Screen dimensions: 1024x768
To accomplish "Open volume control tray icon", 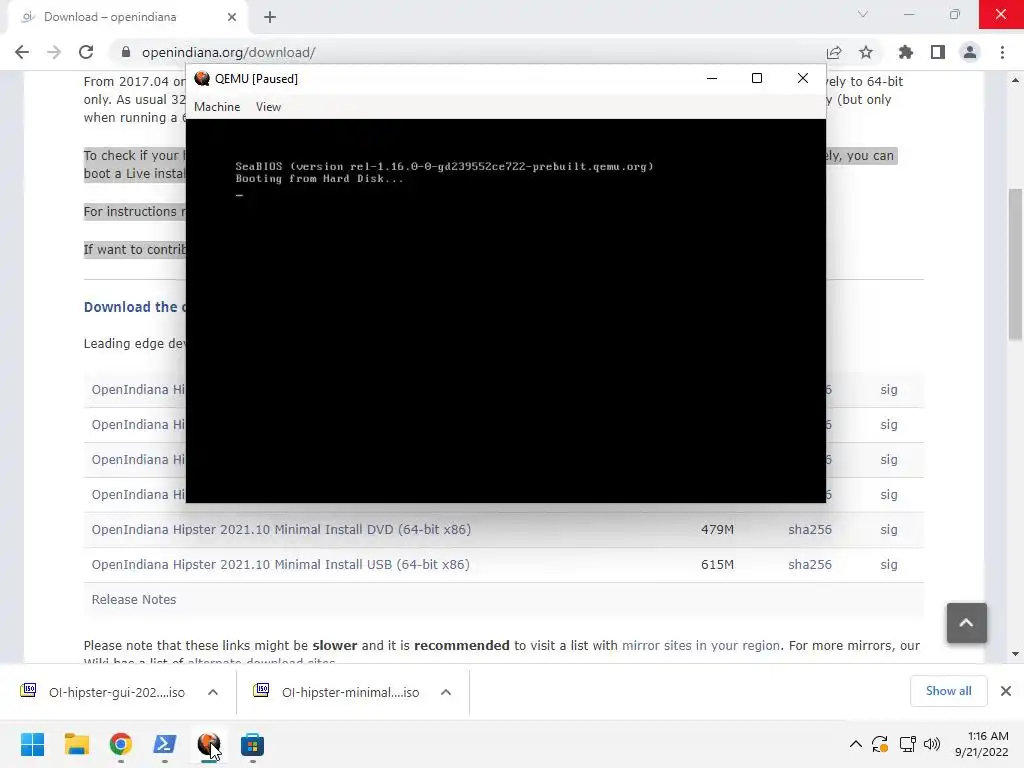I will (932, 744).
